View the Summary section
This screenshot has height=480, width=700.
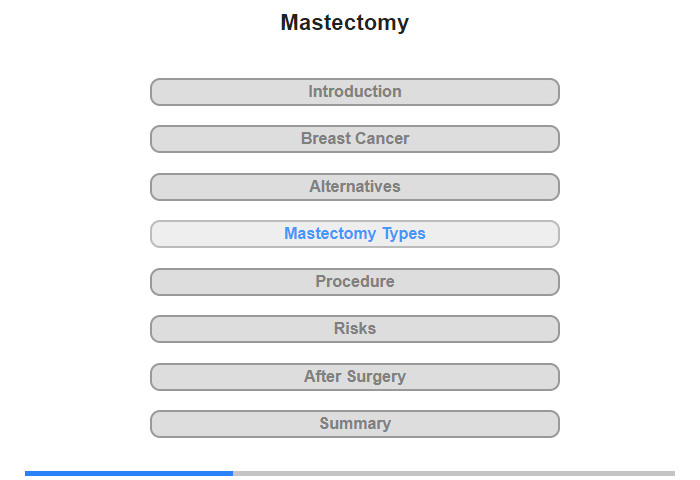click(x=354, y=424)
